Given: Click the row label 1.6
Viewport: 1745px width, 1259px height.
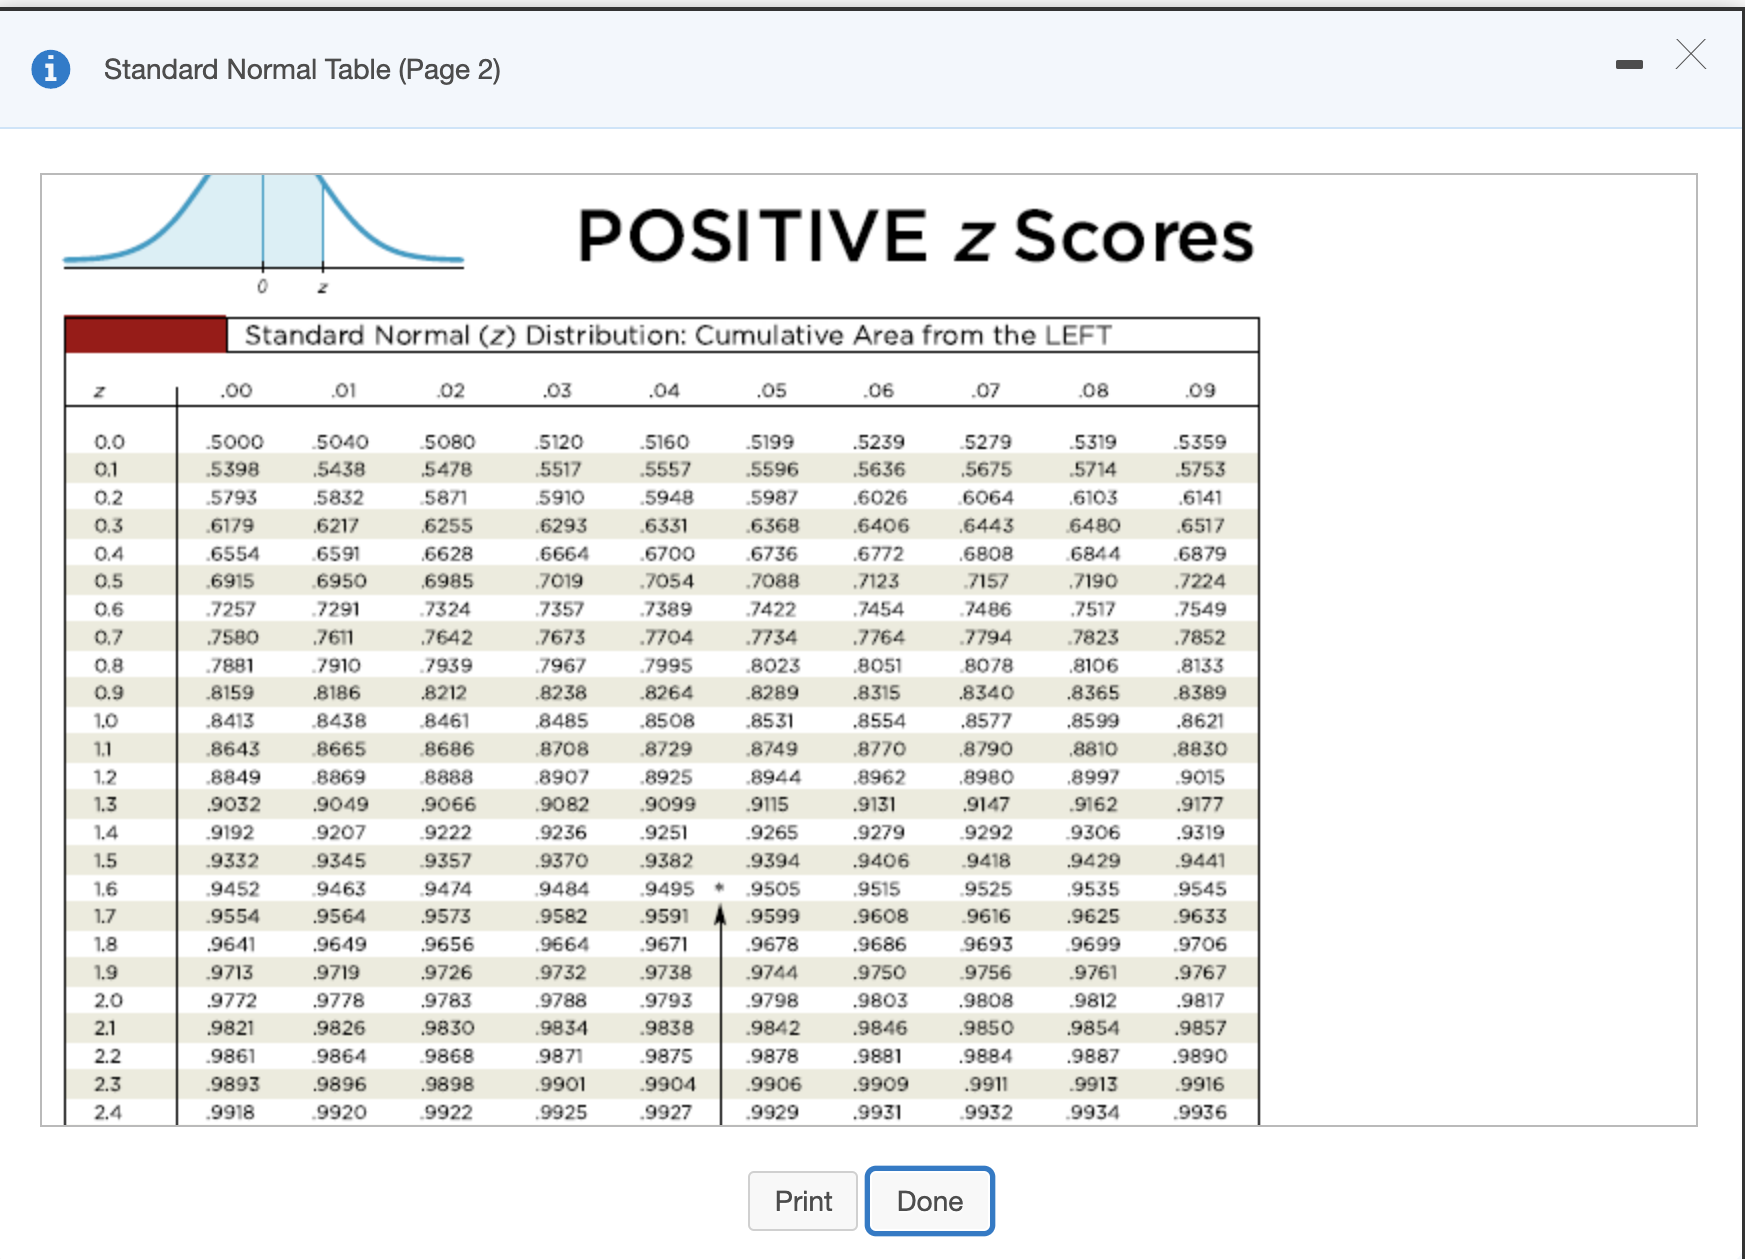Looking at the screenshot, I should click(106, 889).
